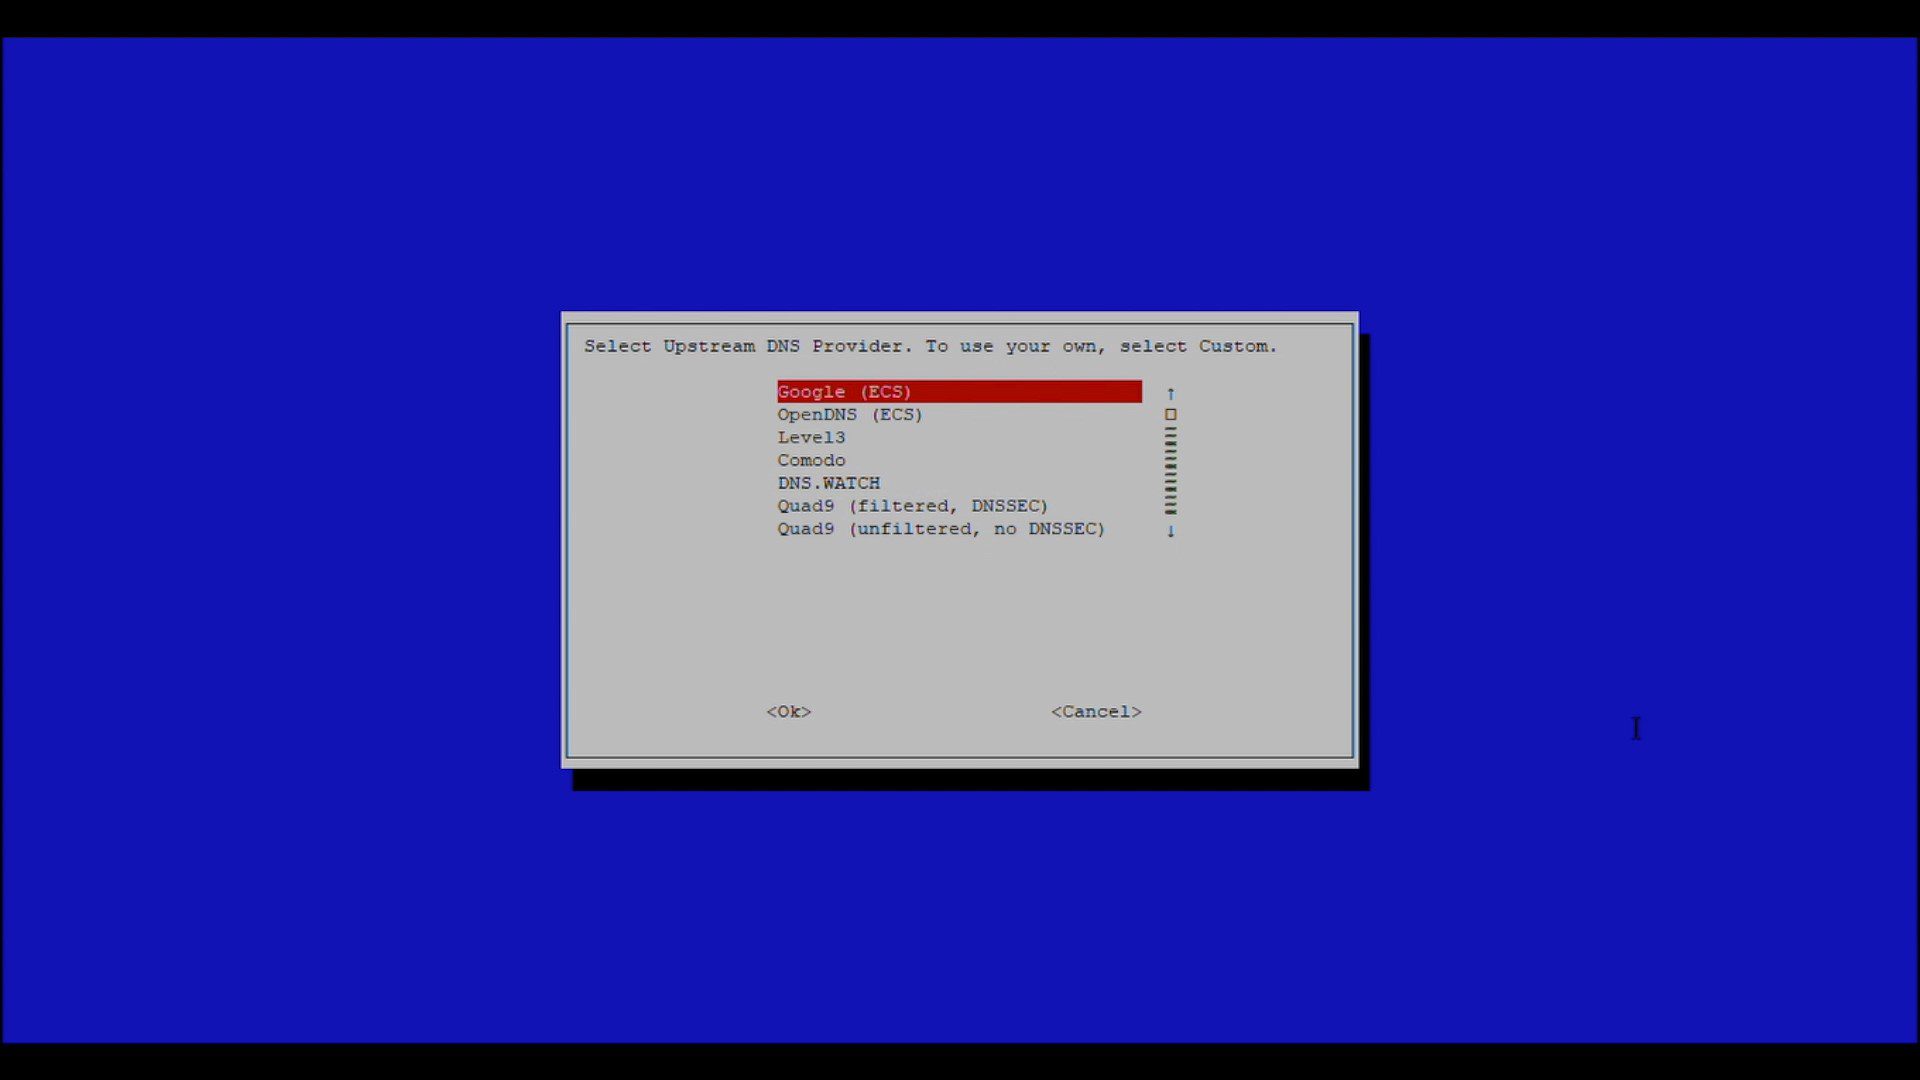This screenshot has width=1920, height=1080.
Task: Click the blue background outside the dialog
Action: (300, 540)
